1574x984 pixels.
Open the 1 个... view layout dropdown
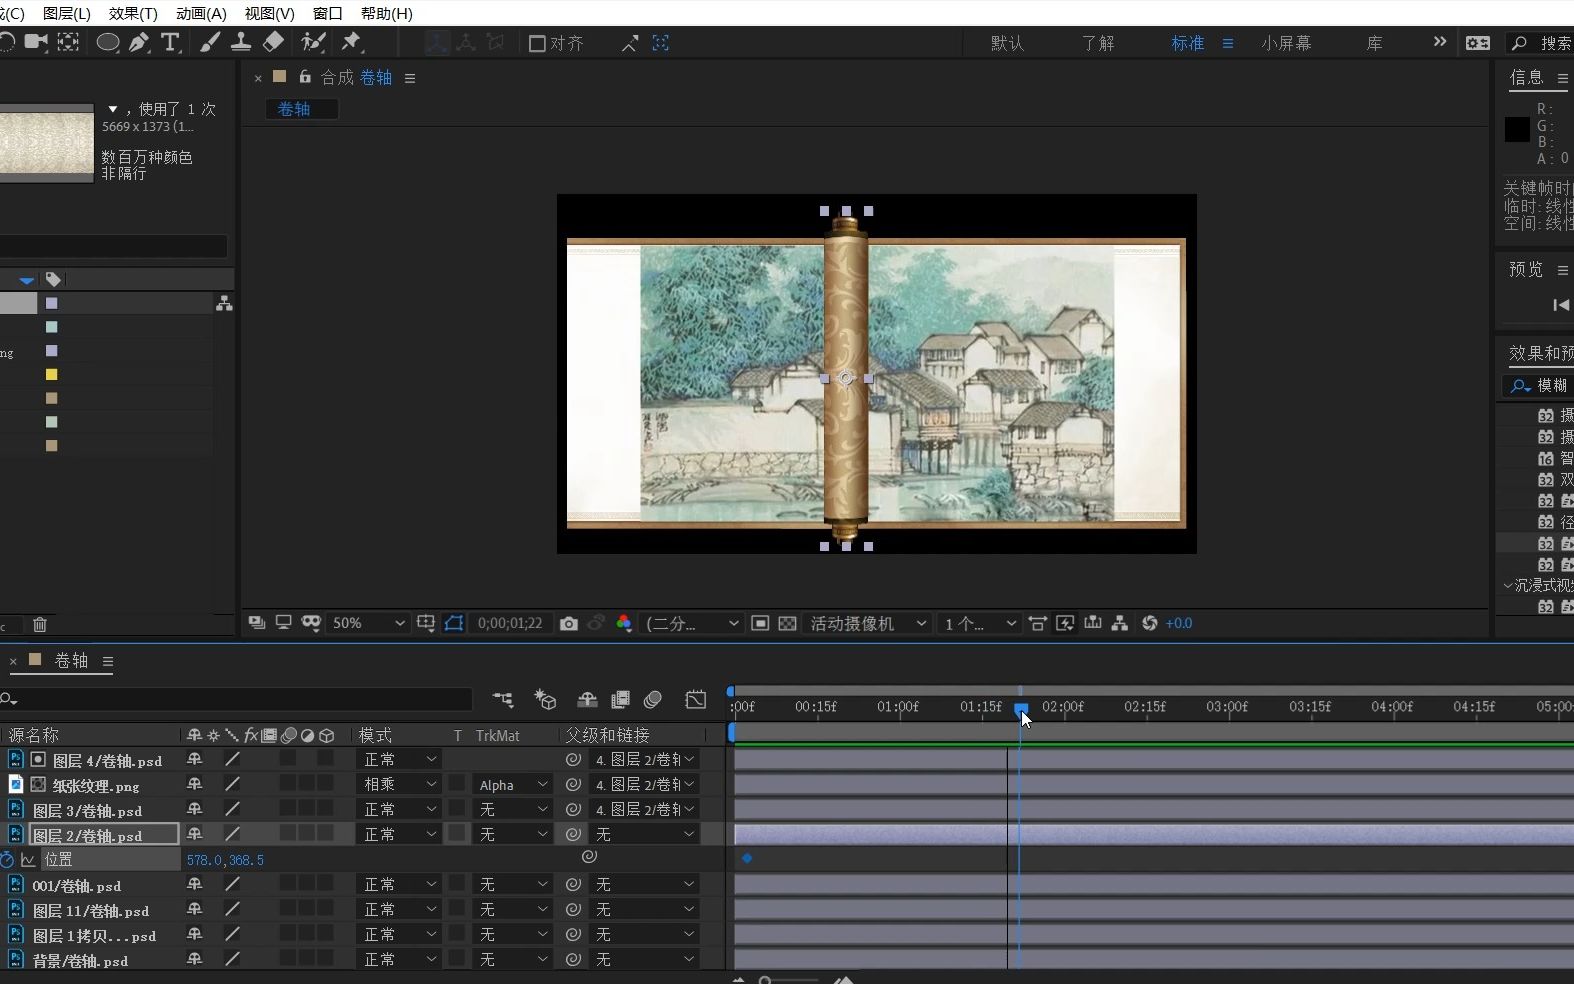click(x=980, y=623)
